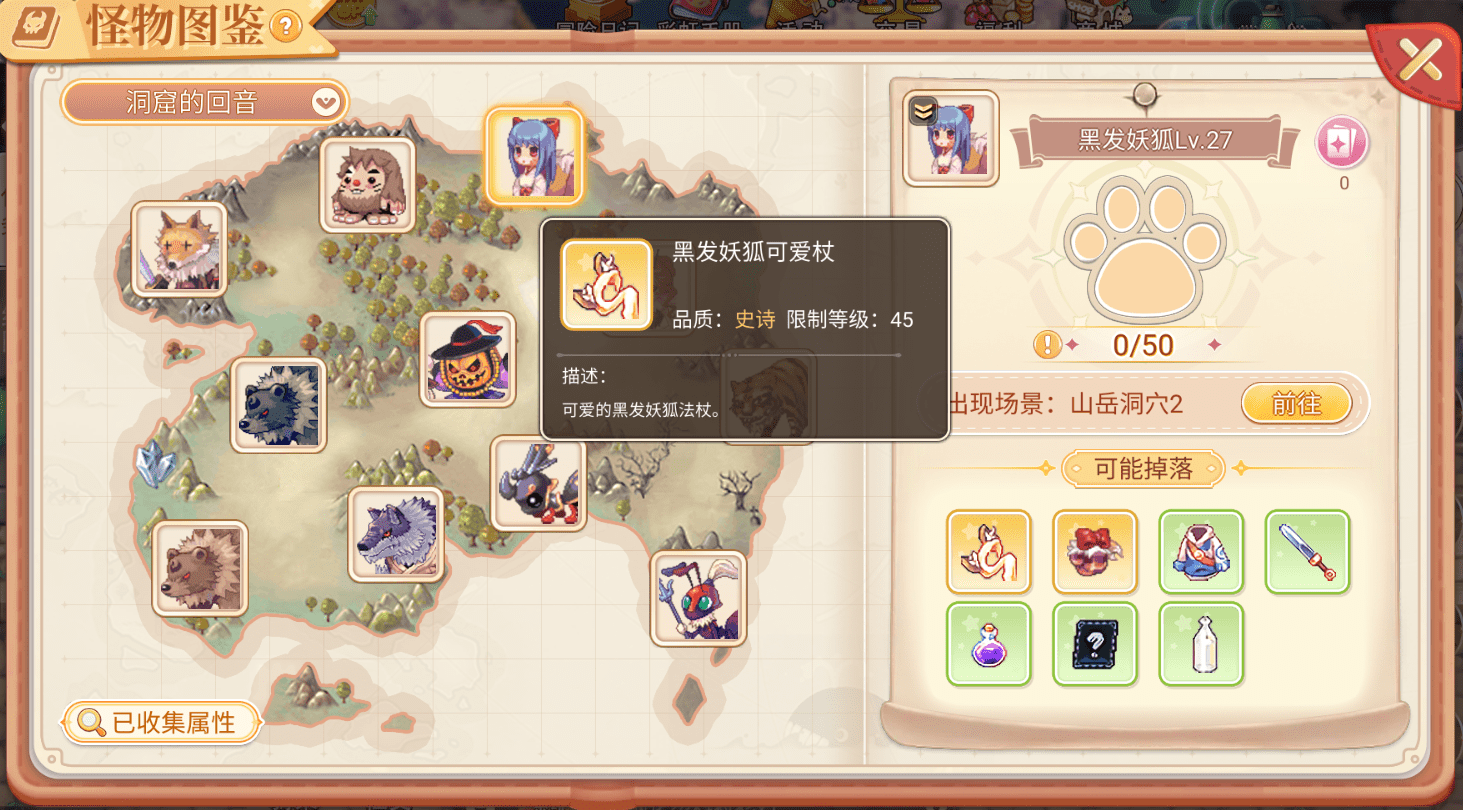Click the 已收集属性 button

(162, 722)
